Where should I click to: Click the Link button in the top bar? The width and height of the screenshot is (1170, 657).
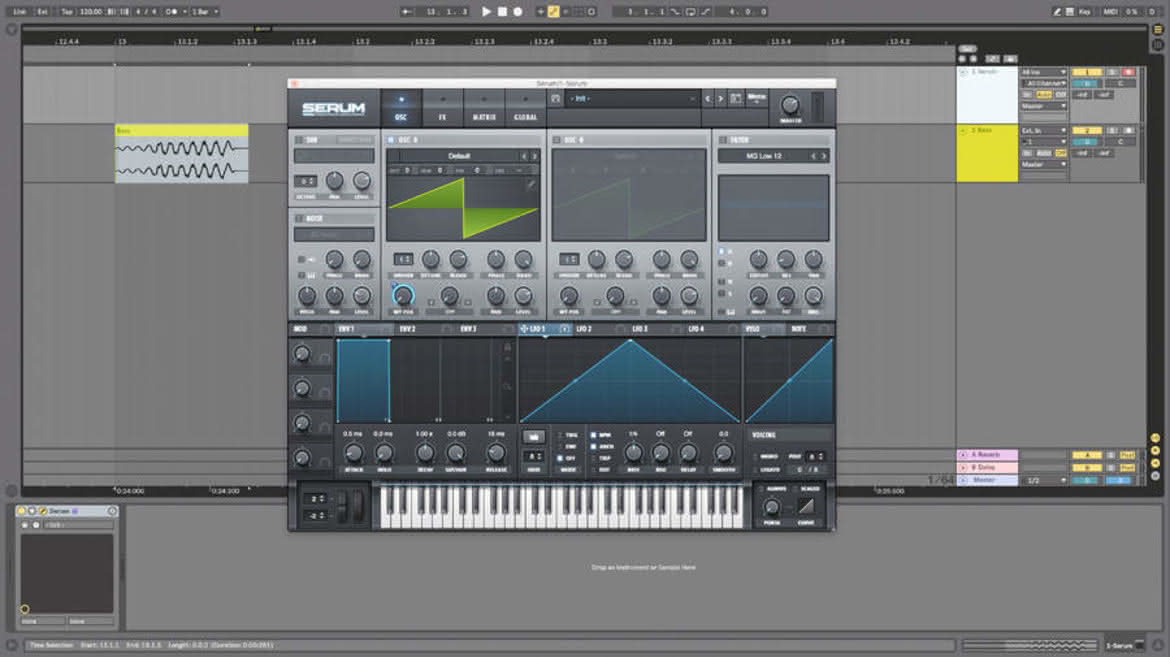click(x=19, y=11)
